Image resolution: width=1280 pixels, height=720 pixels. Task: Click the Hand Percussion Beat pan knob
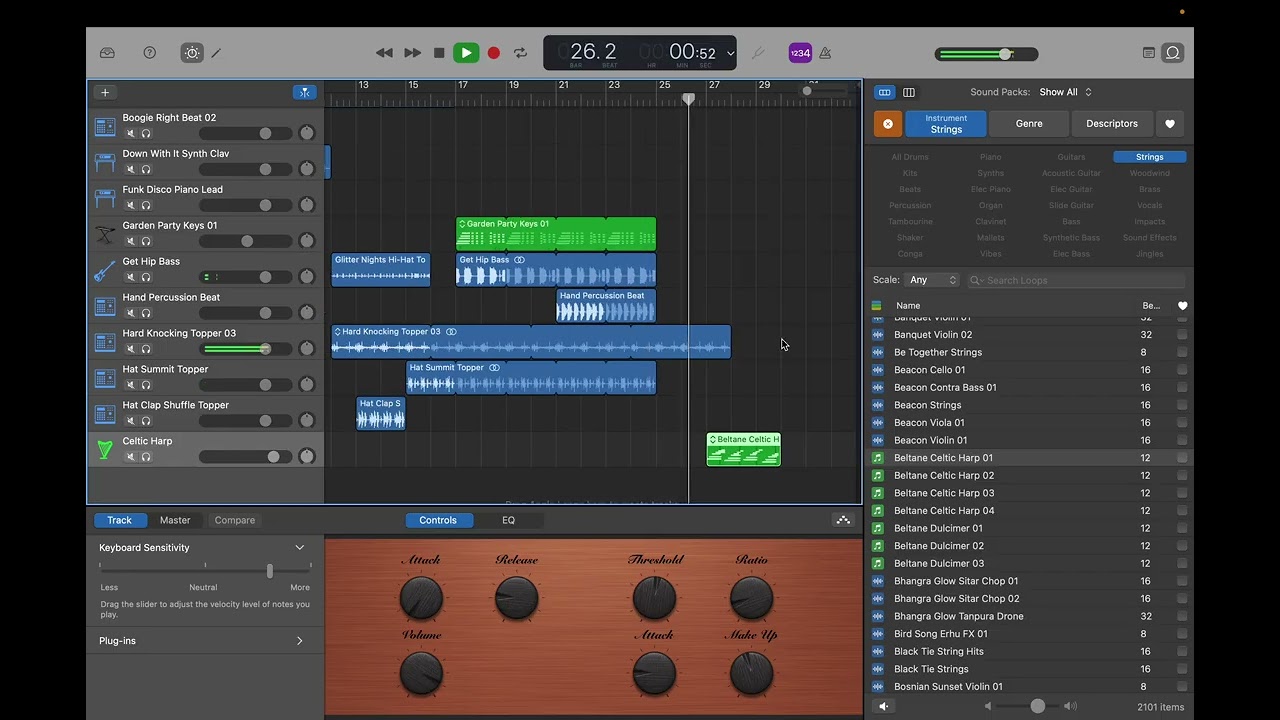click(x=307, y=313)
